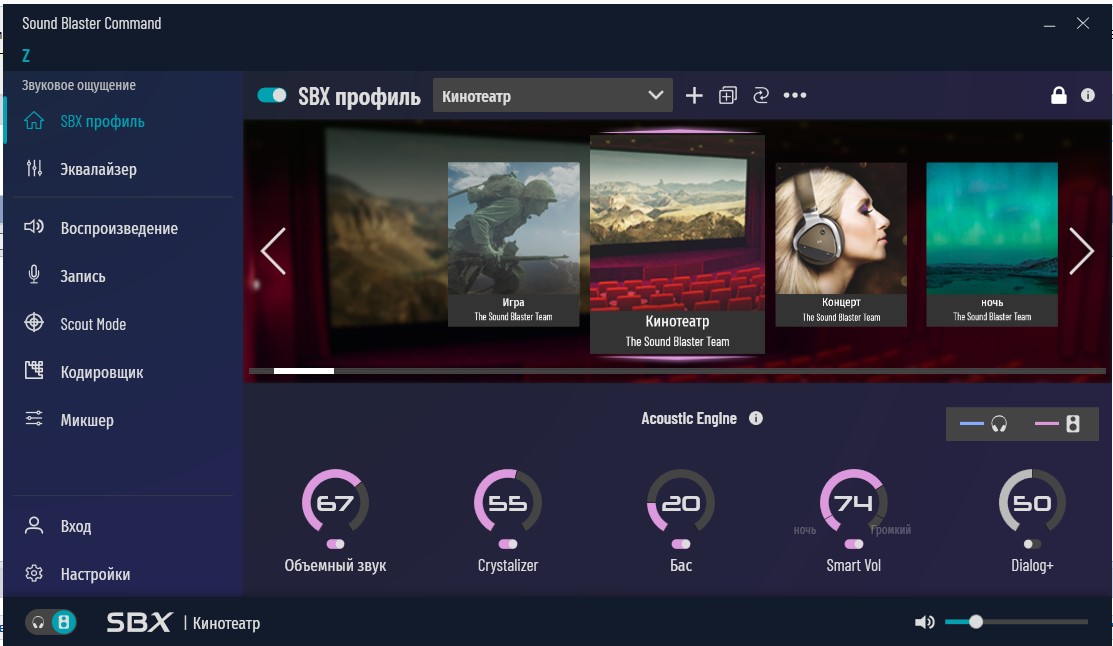1113x646 pixels.
Task: Open Микшер section
Action: pos(87,420)
